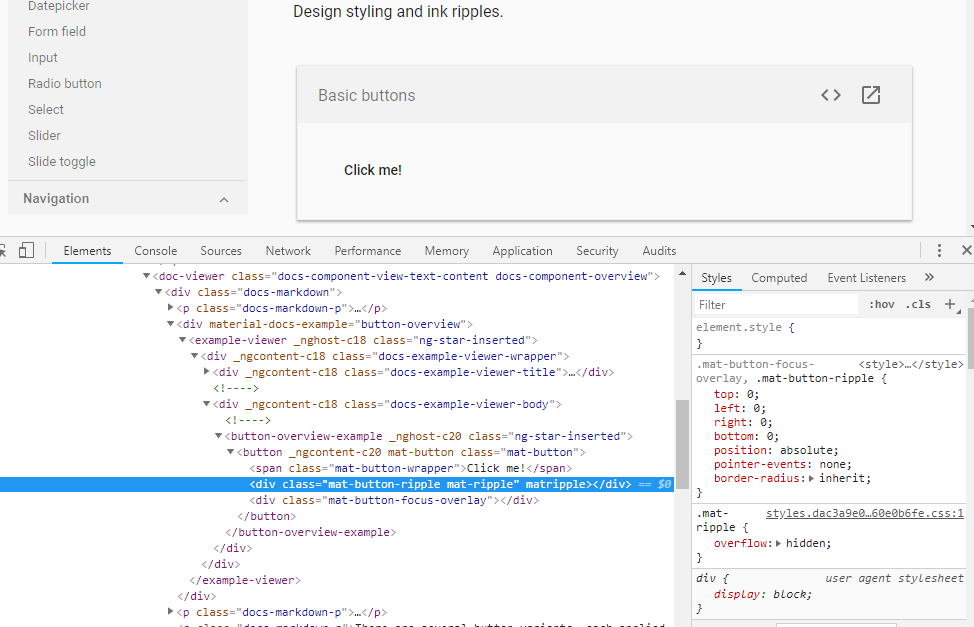The width and height of the screenshot is (974, 627).
Task: Collapse the button-overview-example tree node
Action: coord(218,435)
